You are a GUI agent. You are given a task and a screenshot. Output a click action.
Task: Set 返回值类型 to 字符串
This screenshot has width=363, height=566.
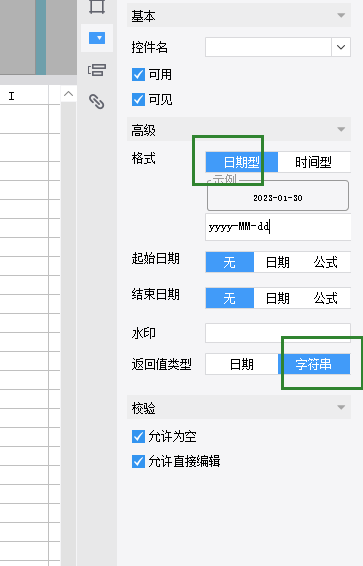tap(314, 364)
